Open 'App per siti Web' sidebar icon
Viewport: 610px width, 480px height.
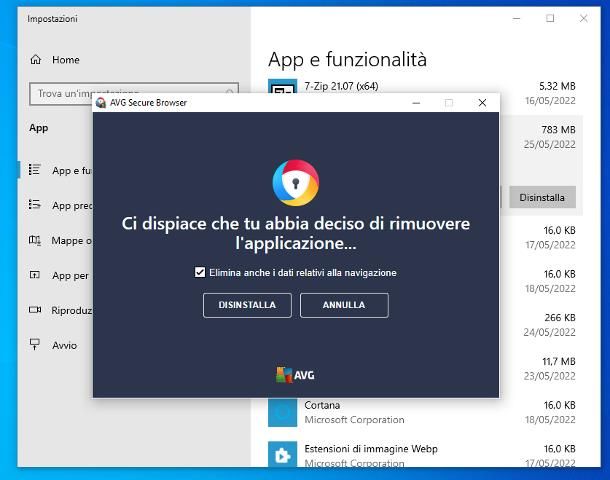pos(35,275)
